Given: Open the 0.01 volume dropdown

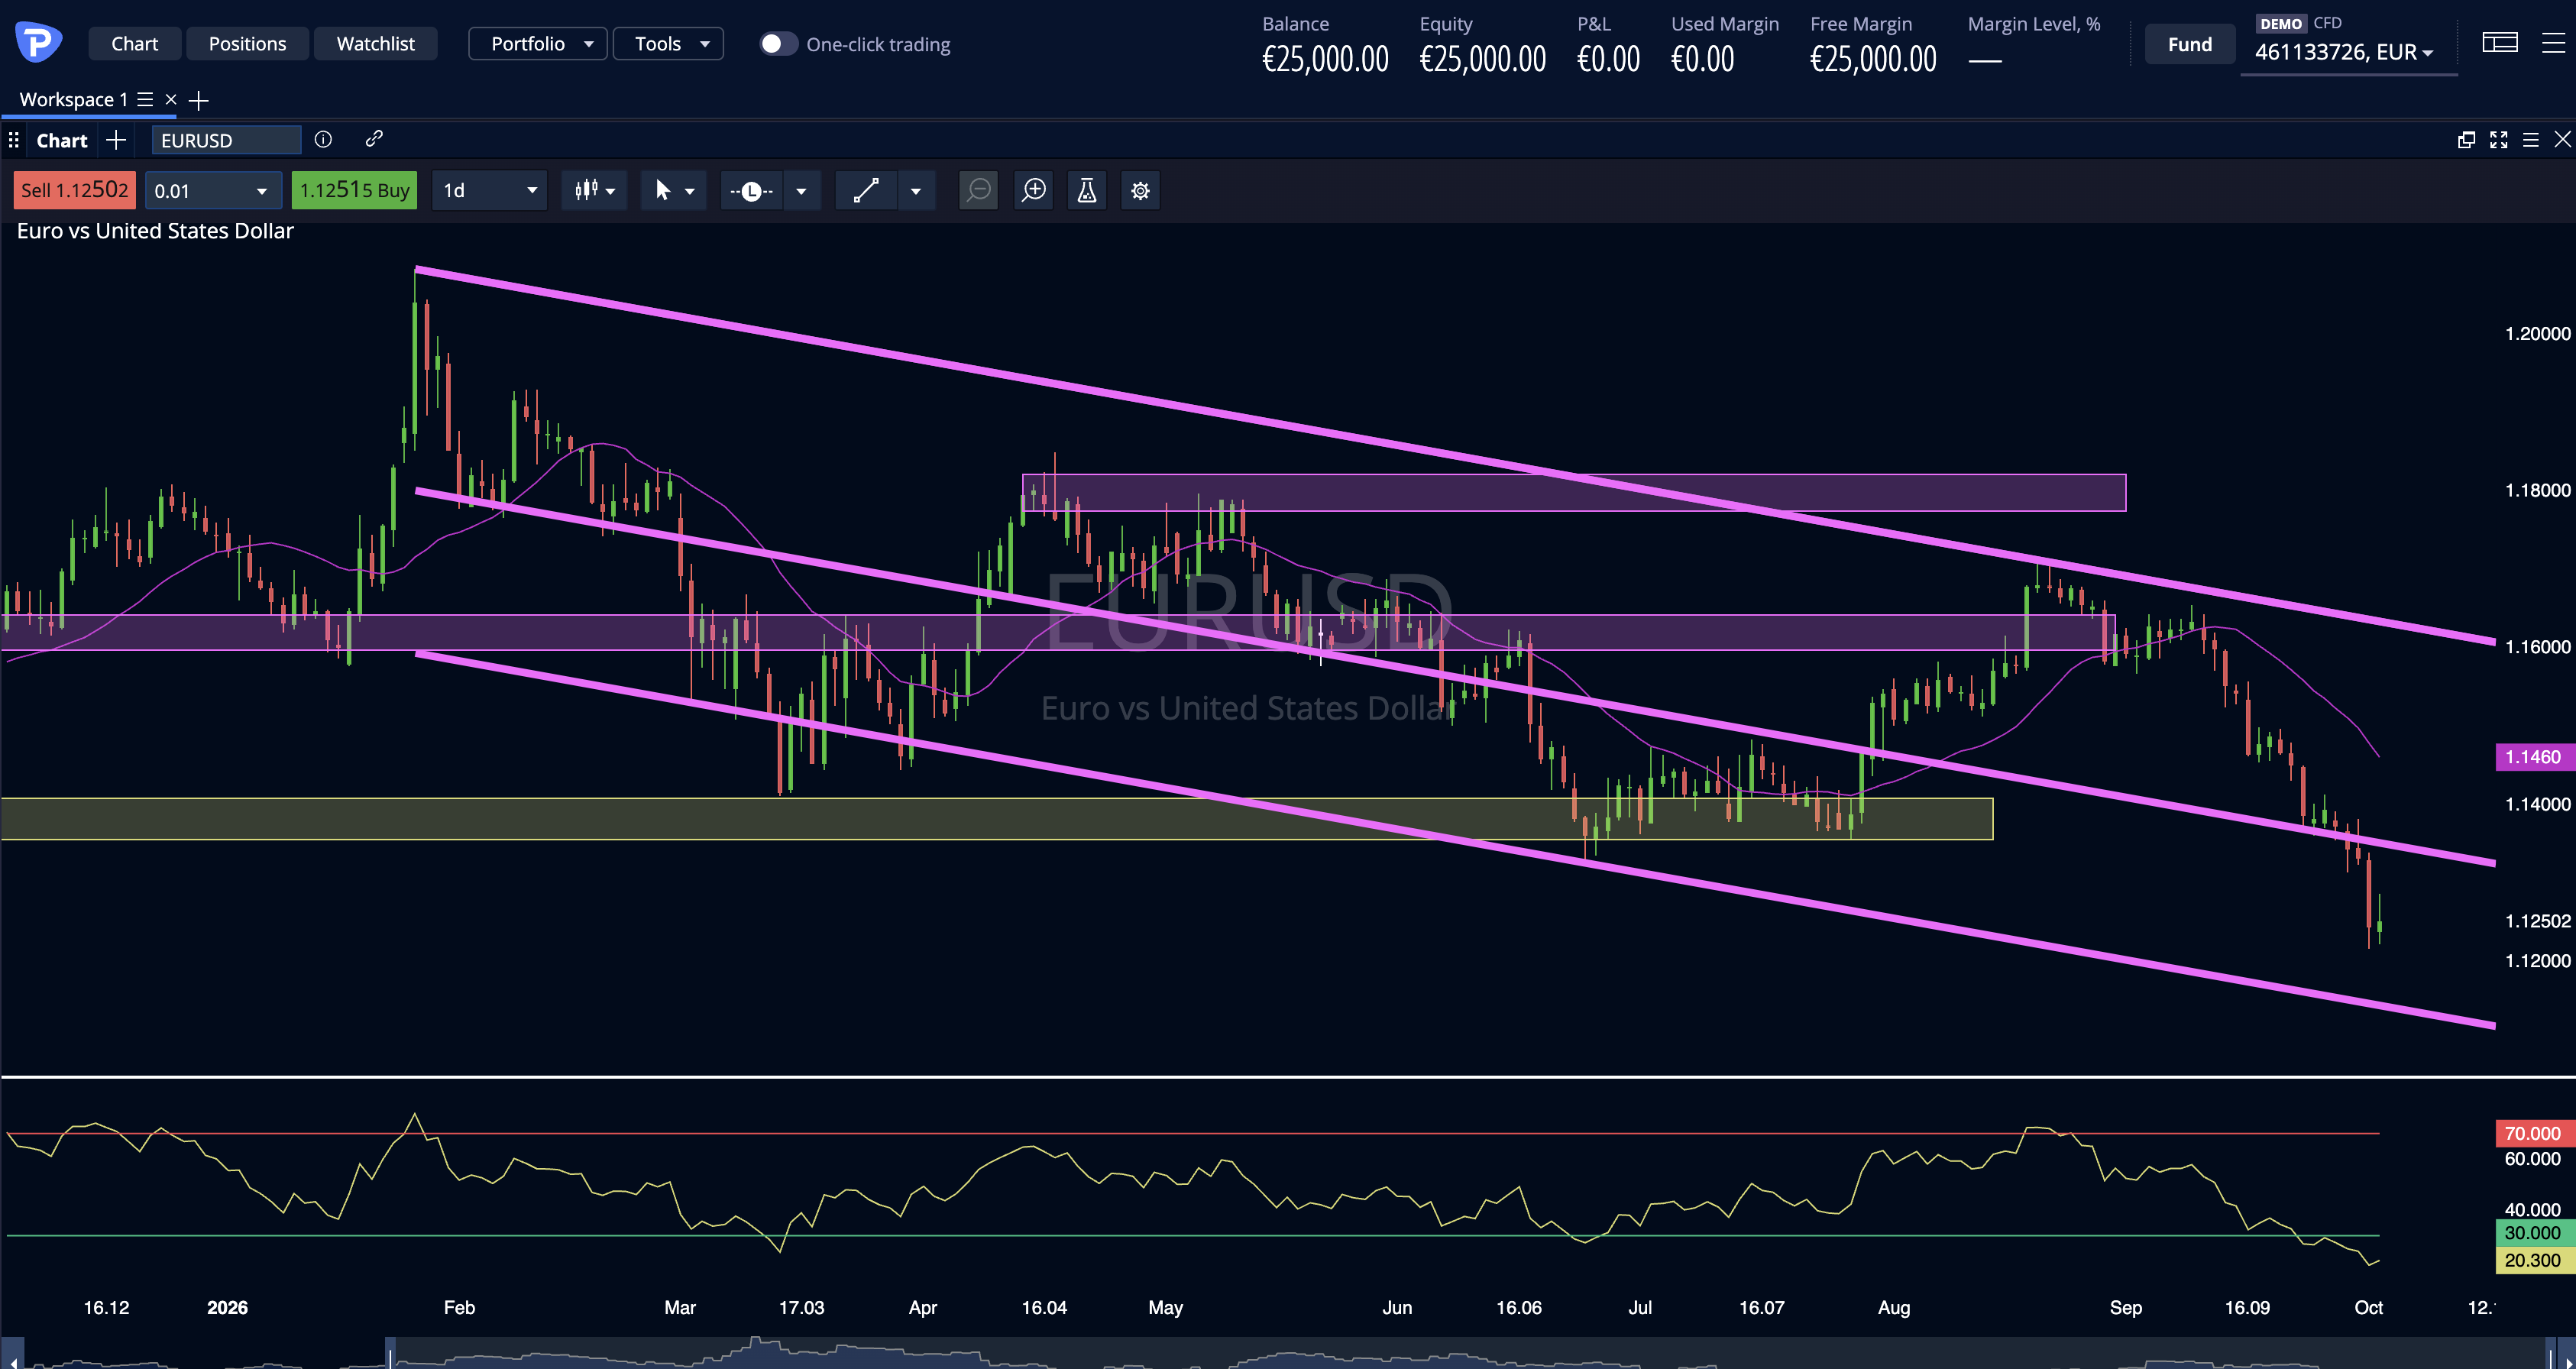Looking at the screenshot, I should 212,190.
